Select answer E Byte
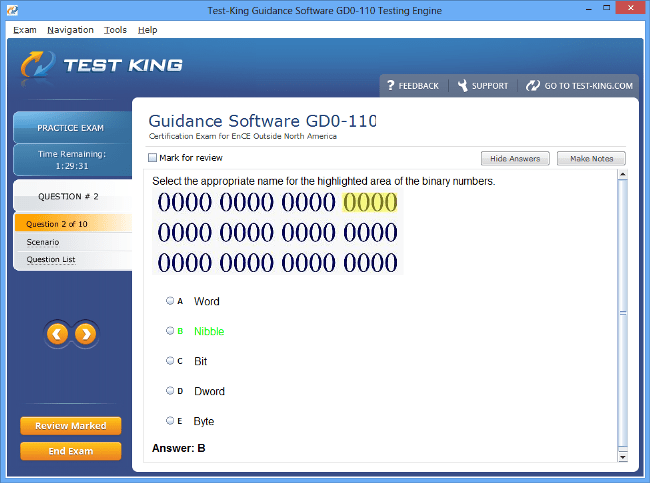 170,420
